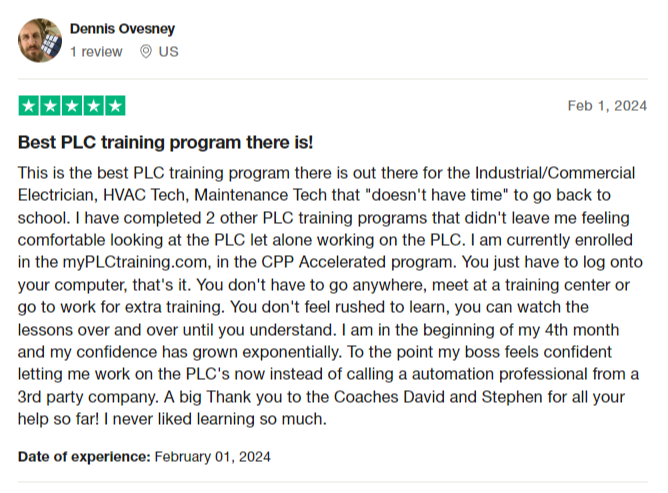Click the "HVAC Tech" phrase in the review
This screenshot has width=668, height=493.
[145, 195]
